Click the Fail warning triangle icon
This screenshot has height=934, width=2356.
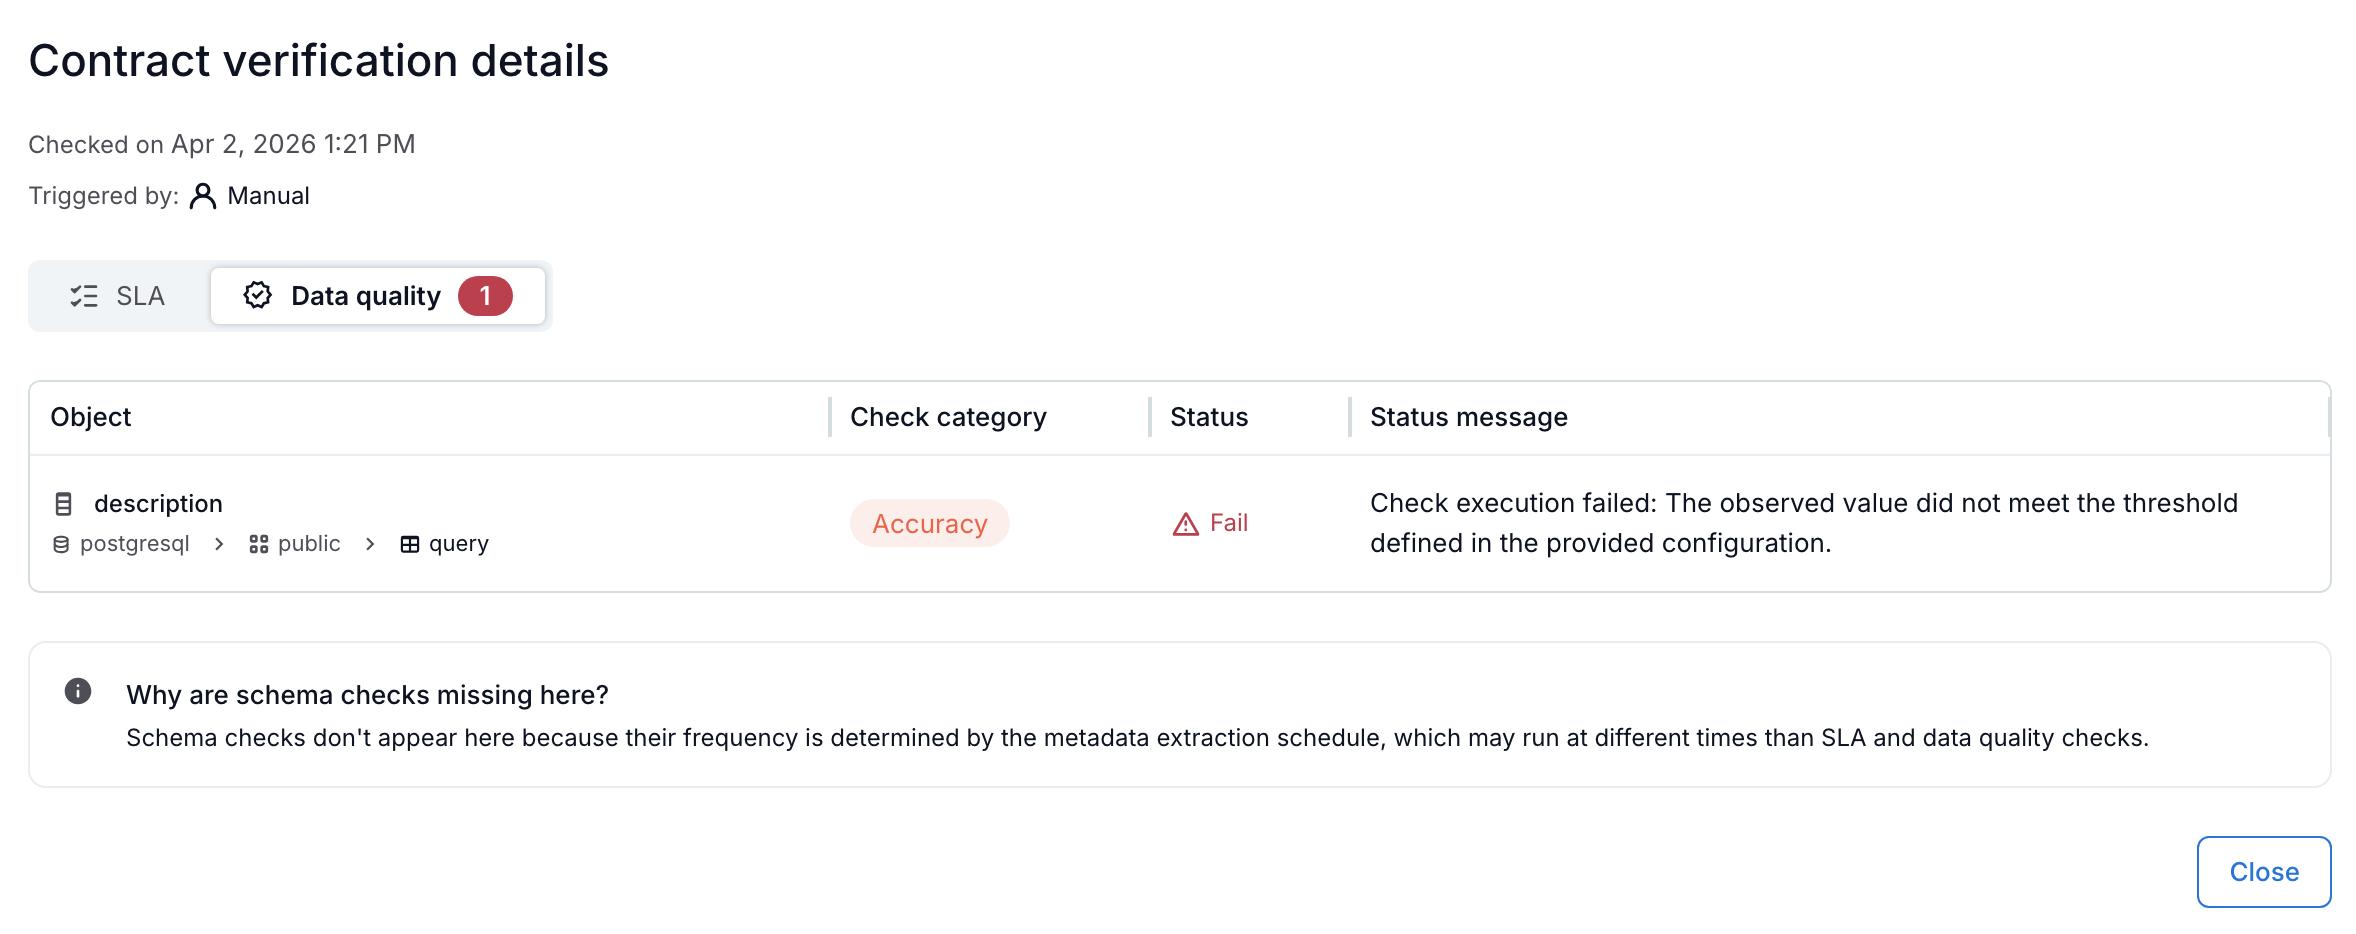(1186, 524)
